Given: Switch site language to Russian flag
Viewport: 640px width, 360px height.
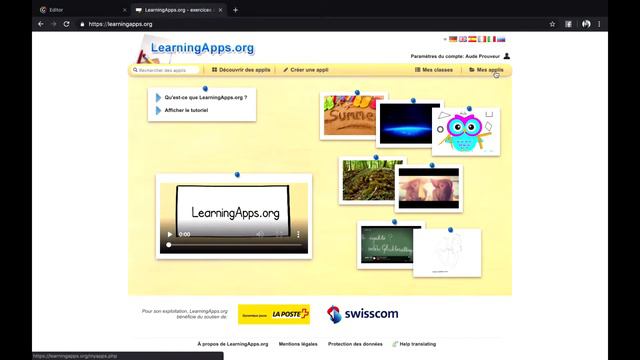Looking at the screenshot, I should click(501, 39).
